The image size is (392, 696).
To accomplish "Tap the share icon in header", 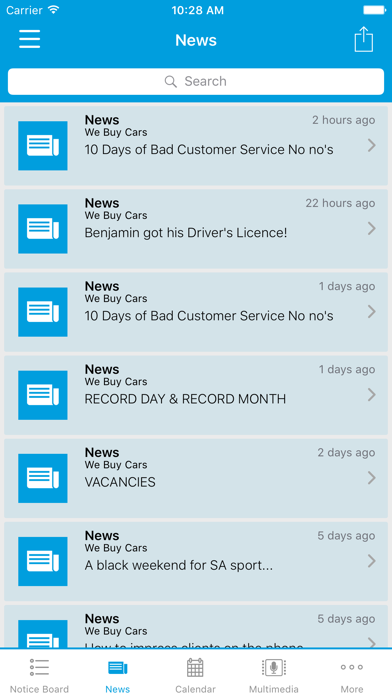I will point(364,40).
